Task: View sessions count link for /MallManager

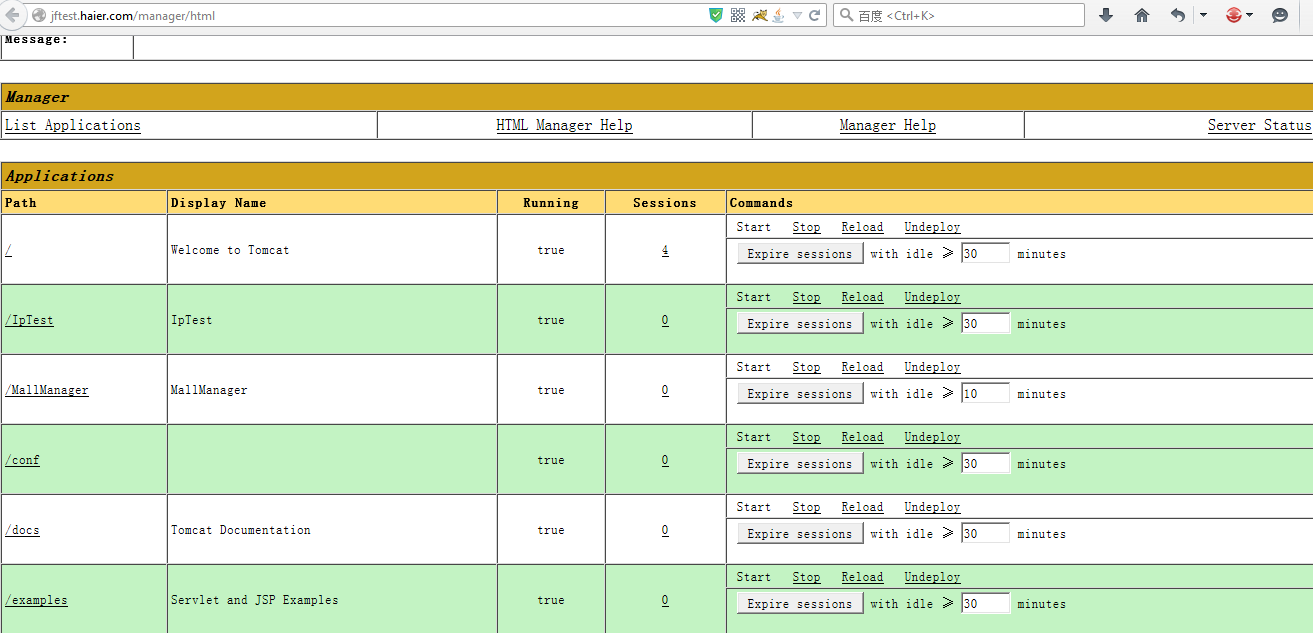Action: tap(665, 390)
